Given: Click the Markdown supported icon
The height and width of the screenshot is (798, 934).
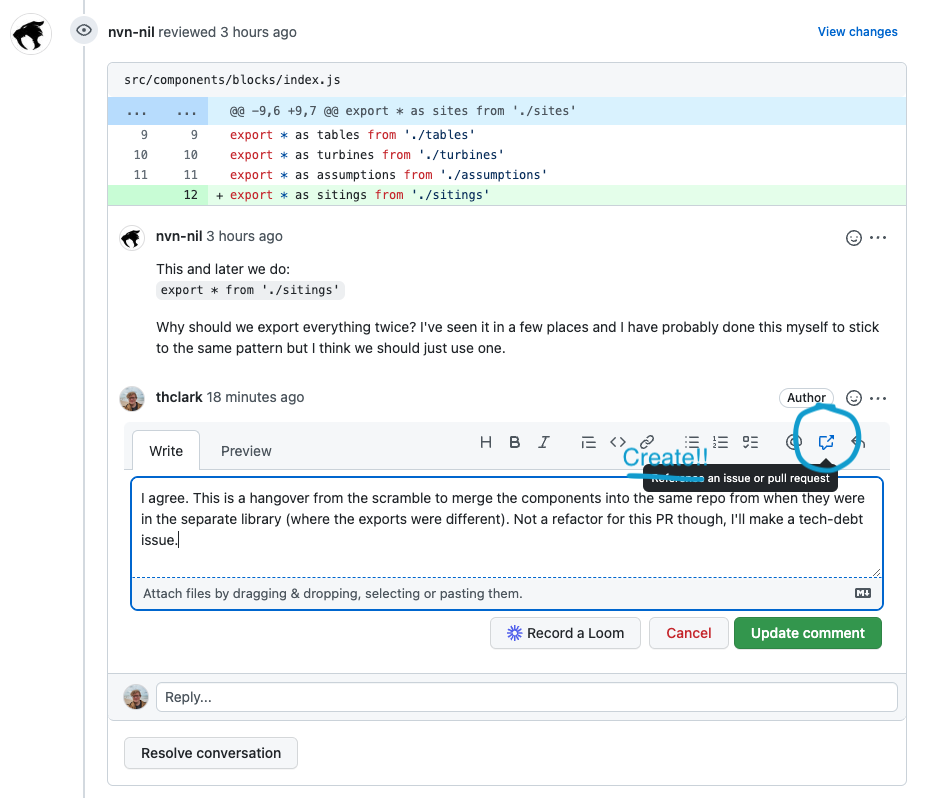Looking at the screenshot, I should [x=863, y=593].
